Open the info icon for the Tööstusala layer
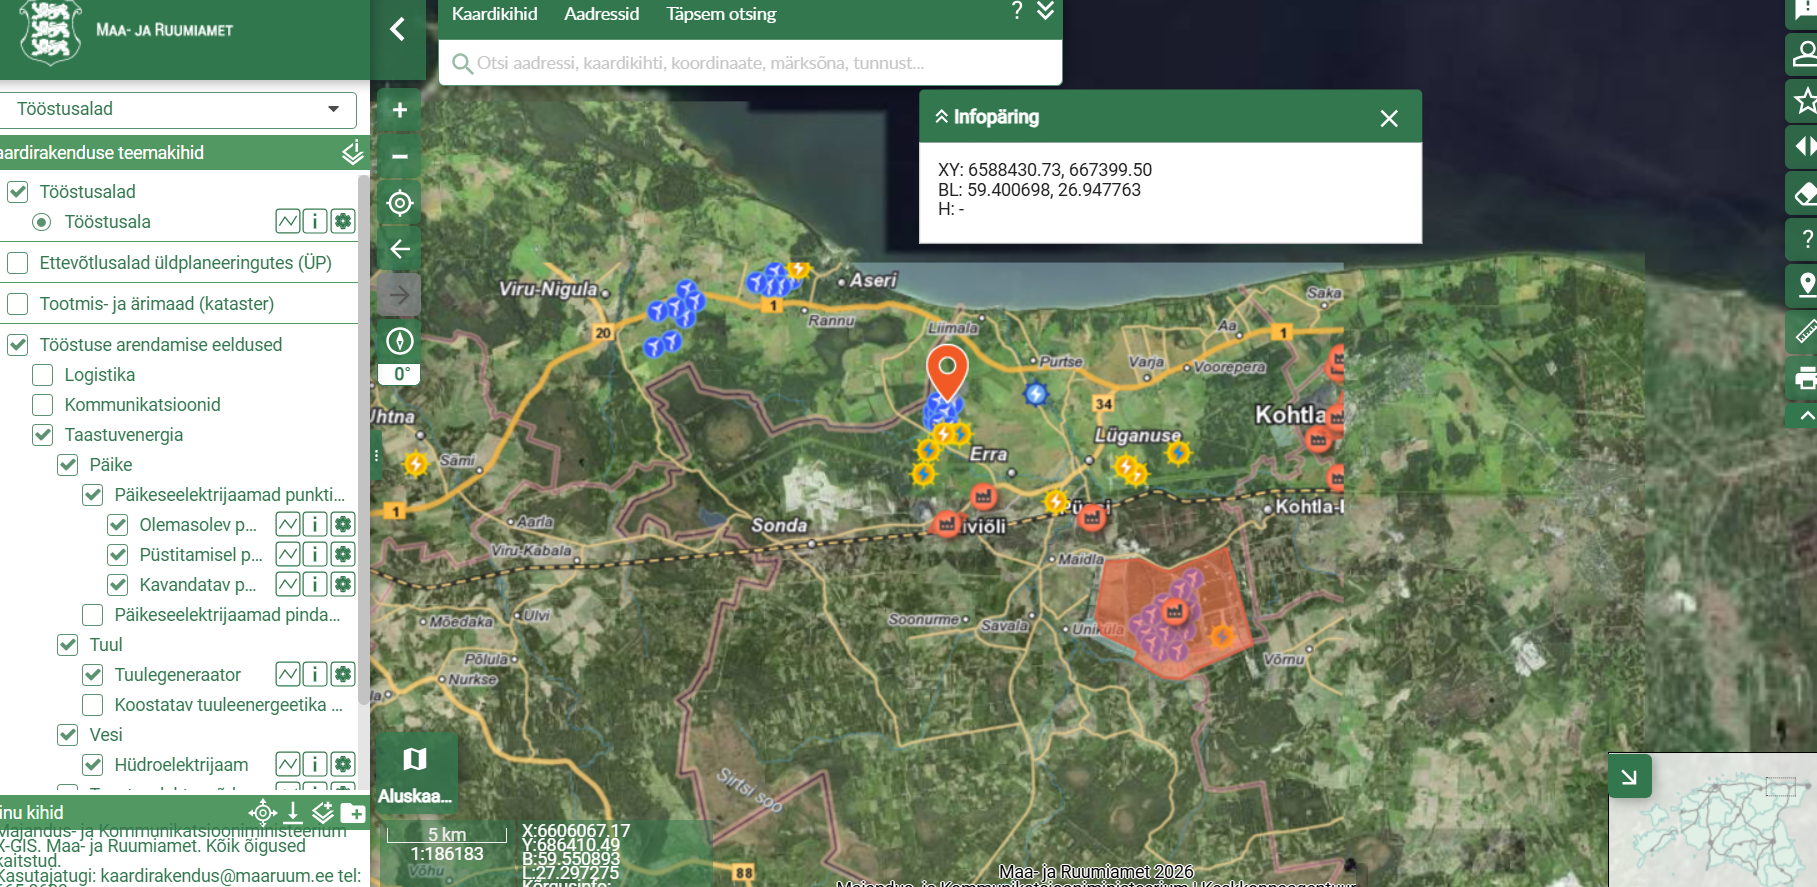Viewport: 1817px width, 887px height. 314,222
